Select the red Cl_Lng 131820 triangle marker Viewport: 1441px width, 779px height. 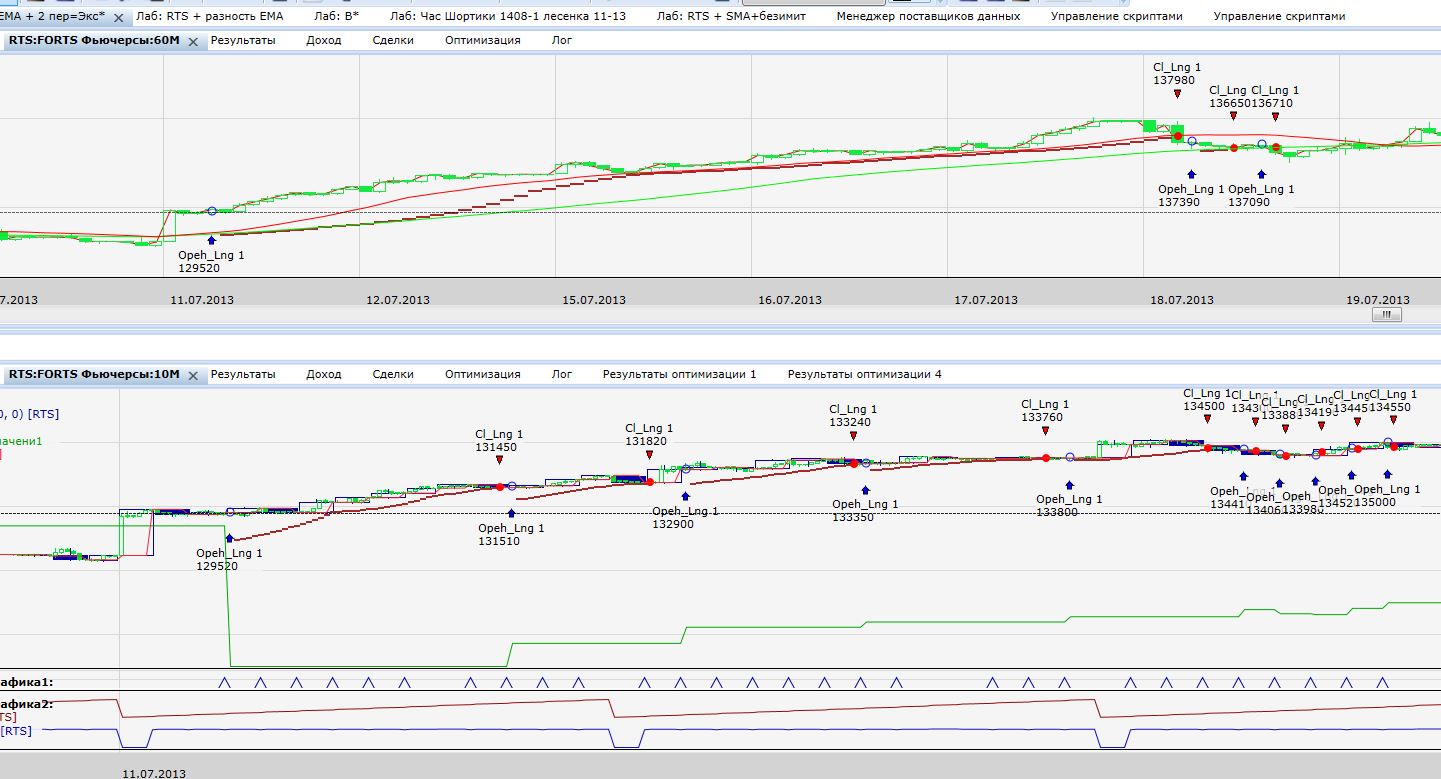coord(649,455)
